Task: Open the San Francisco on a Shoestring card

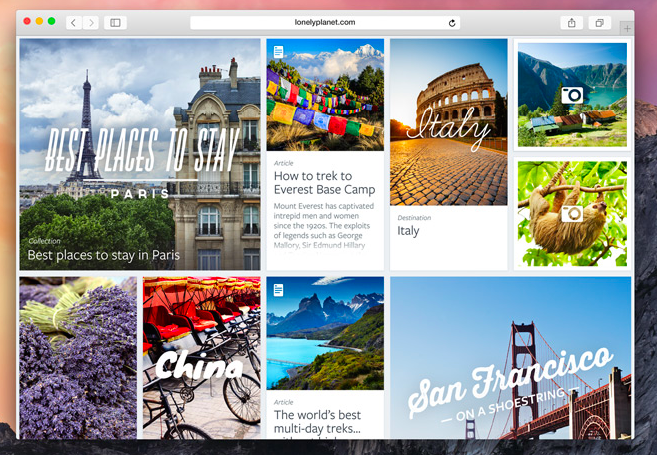Action: [x=510, y=357]
